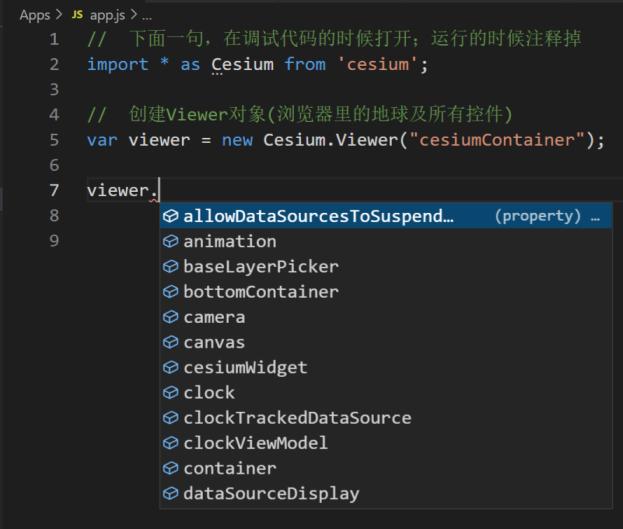The height and width of the screenshot is (529, 623).
Task: Open app.js breadcrumb item
Action: [108, 16]
